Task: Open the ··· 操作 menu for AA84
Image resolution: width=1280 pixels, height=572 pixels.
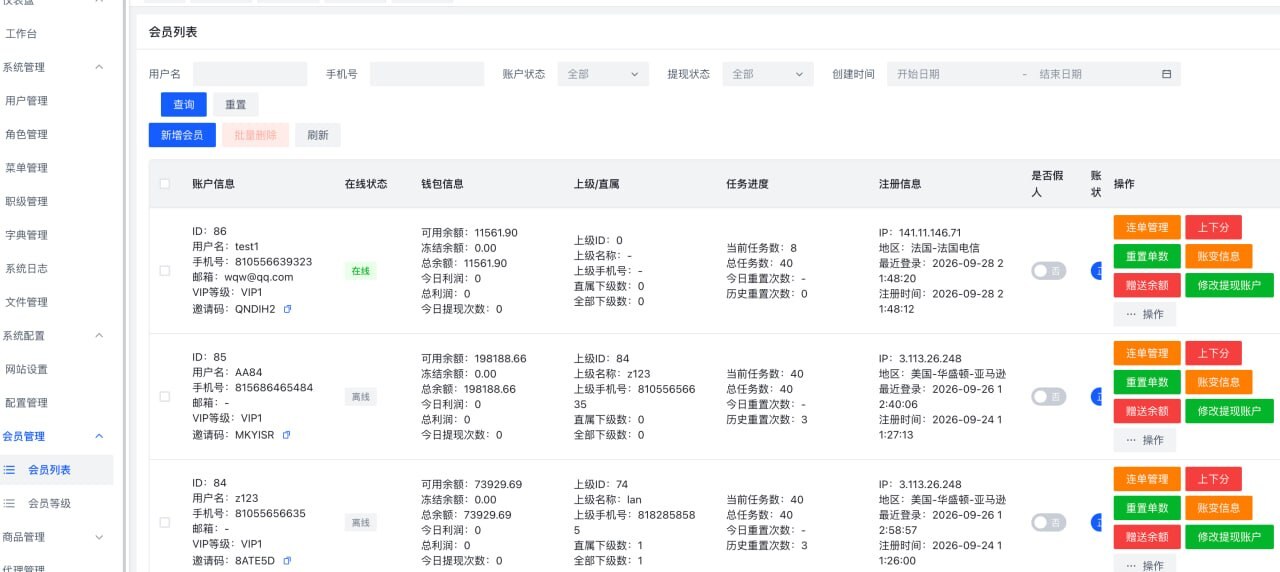Action: [x=1145, y=440]
